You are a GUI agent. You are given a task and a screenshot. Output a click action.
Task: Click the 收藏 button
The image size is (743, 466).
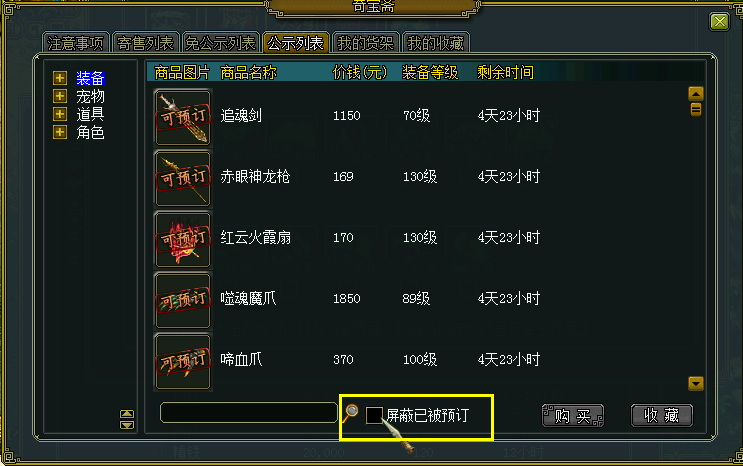[x=661, y=416]
